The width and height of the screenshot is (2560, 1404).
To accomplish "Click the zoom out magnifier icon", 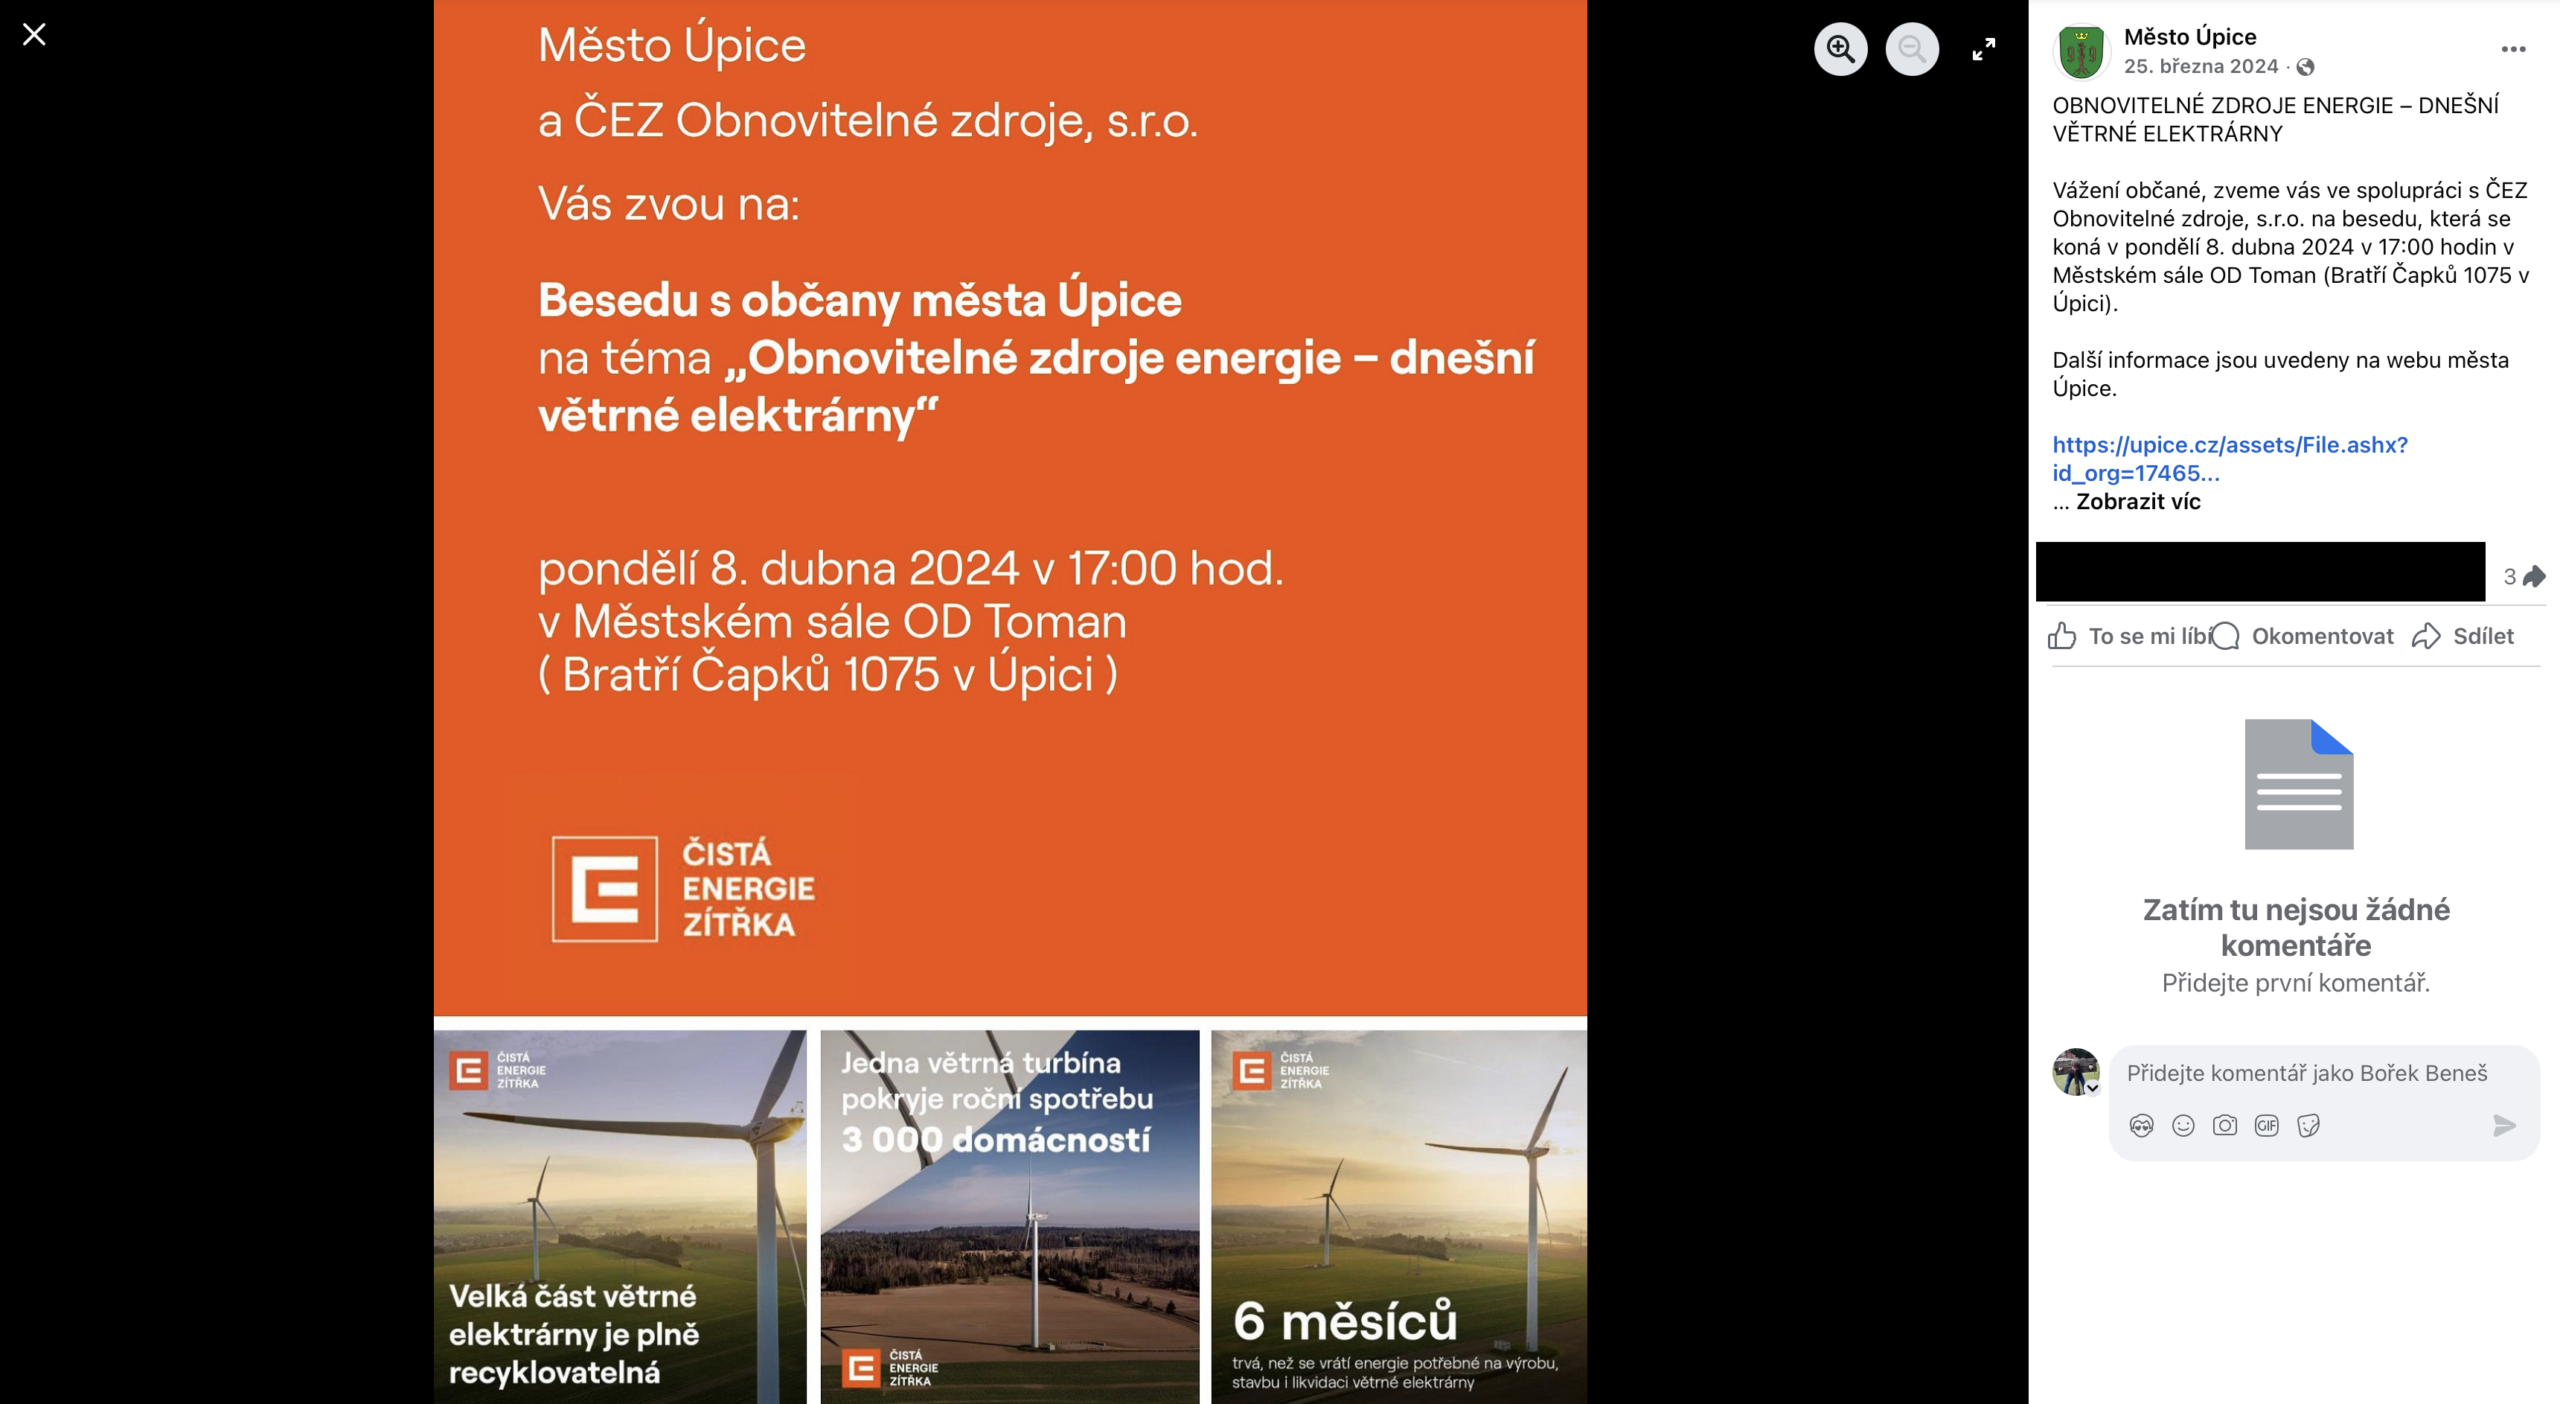I will [x=1911, y=49].
